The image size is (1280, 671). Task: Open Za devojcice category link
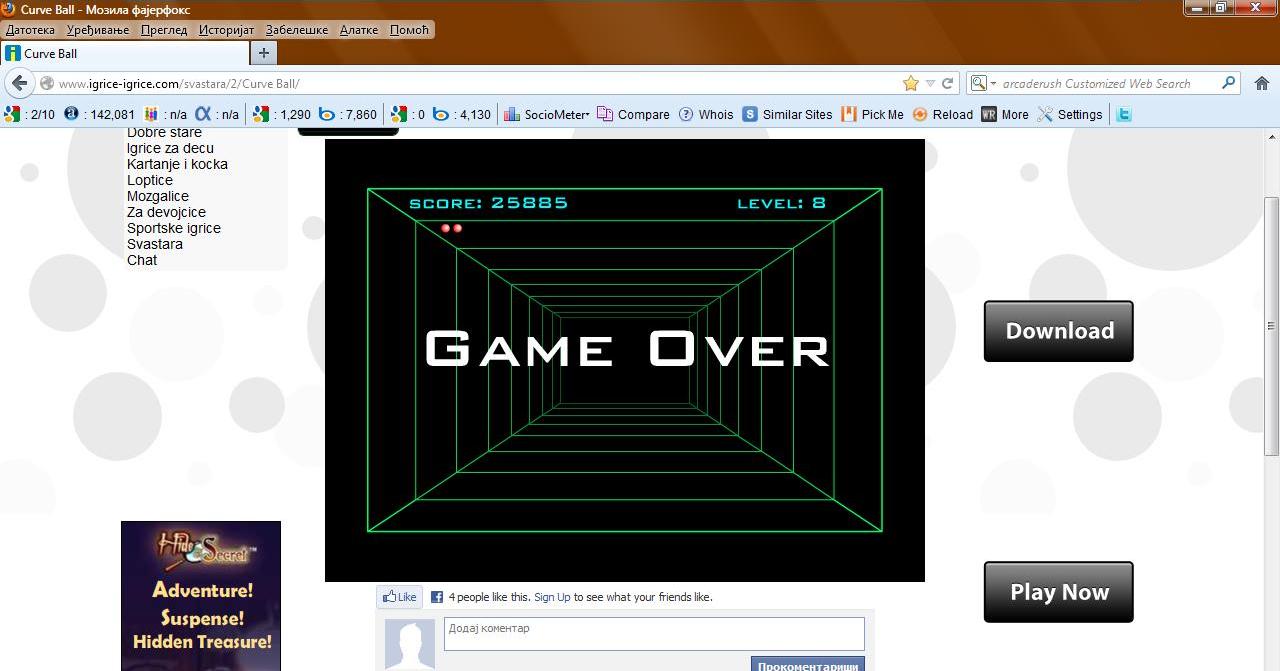(166, 212)
